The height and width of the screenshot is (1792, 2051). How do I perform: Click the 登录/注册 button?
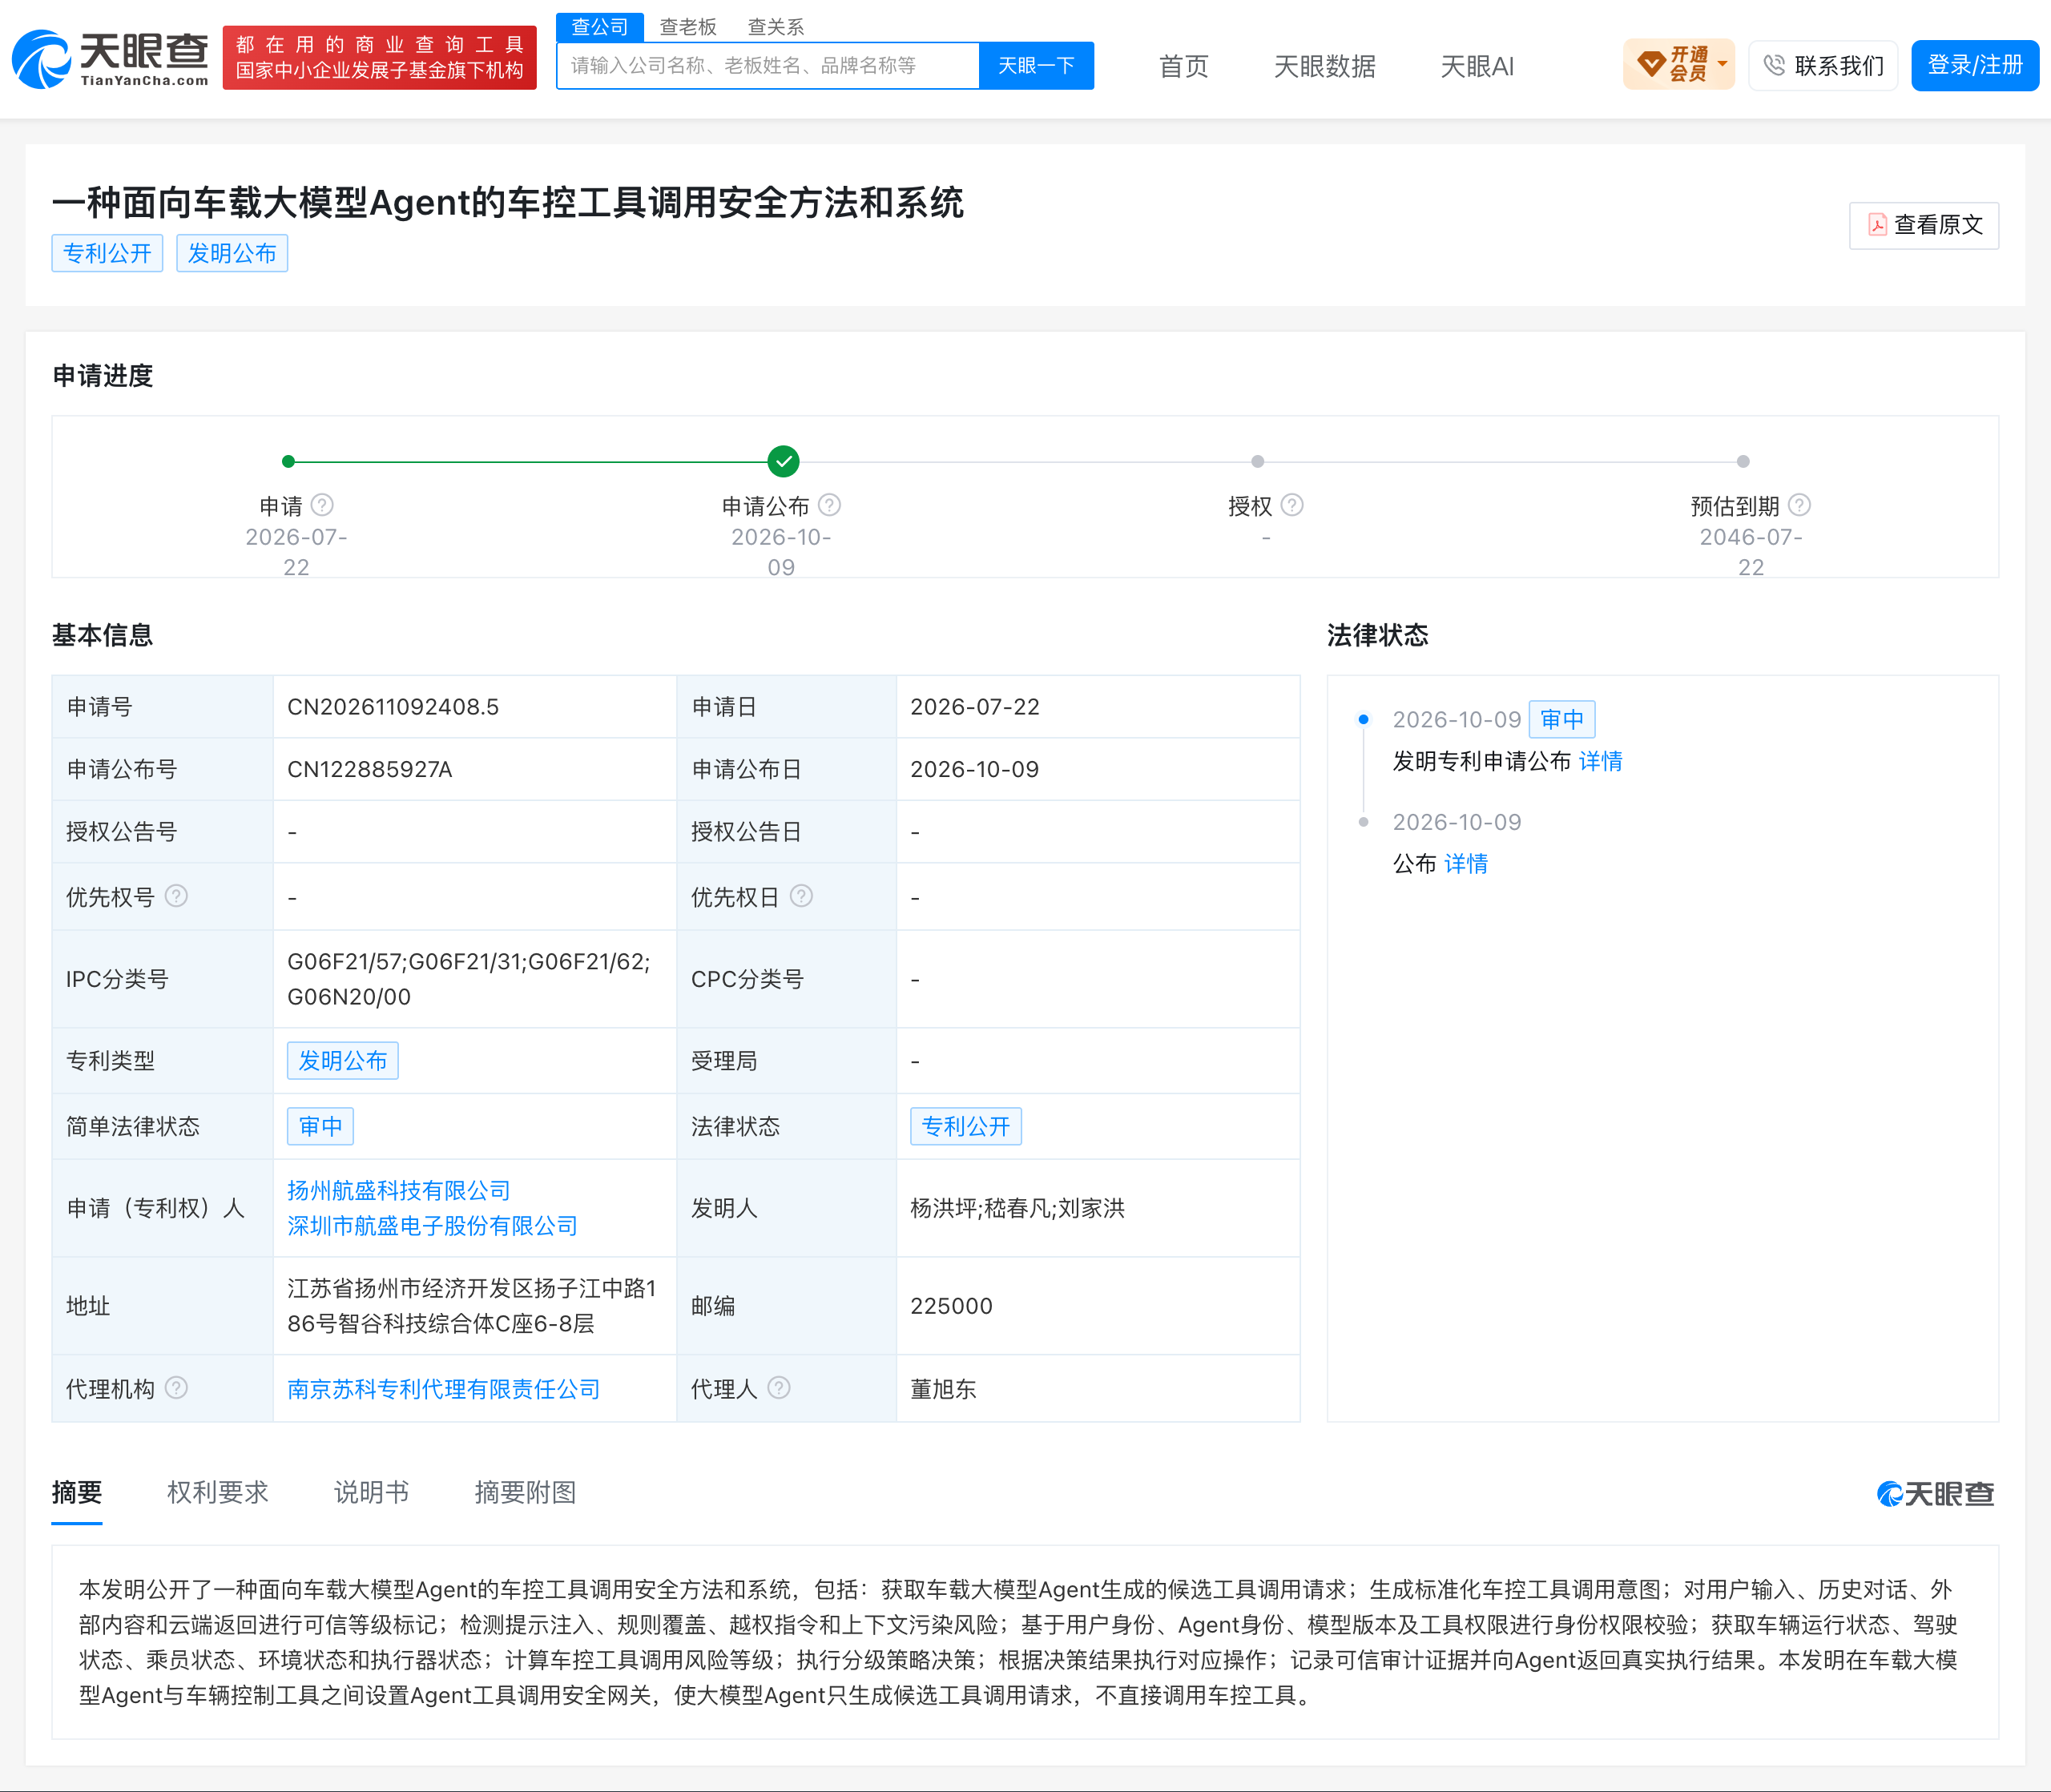(1975, 65)
